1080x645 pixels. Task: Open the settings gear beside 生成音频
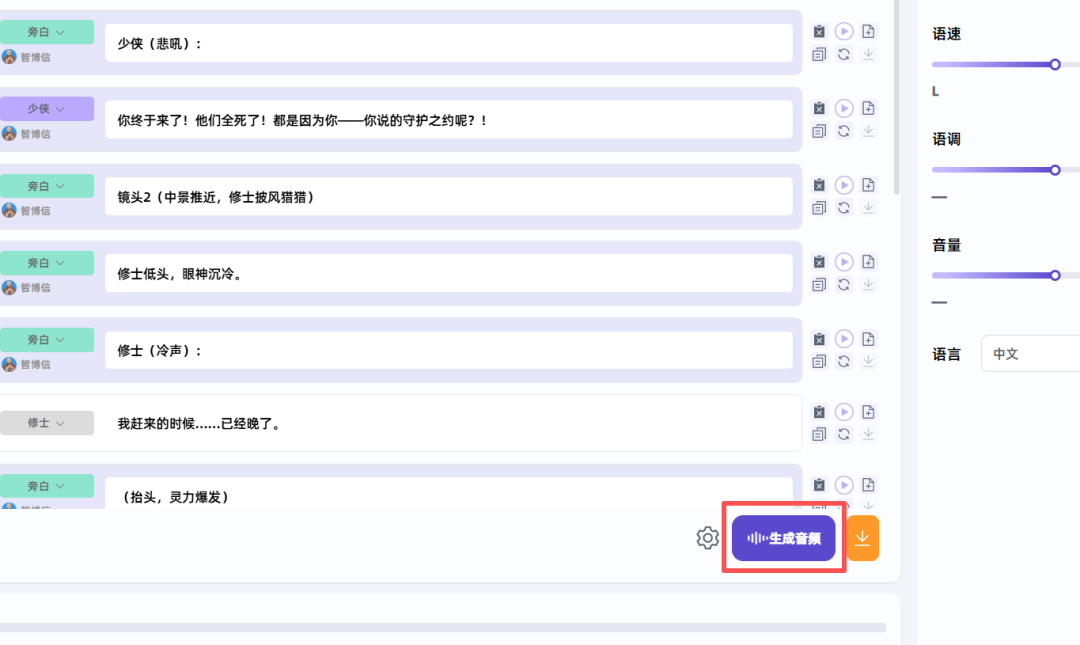point(707,538)
